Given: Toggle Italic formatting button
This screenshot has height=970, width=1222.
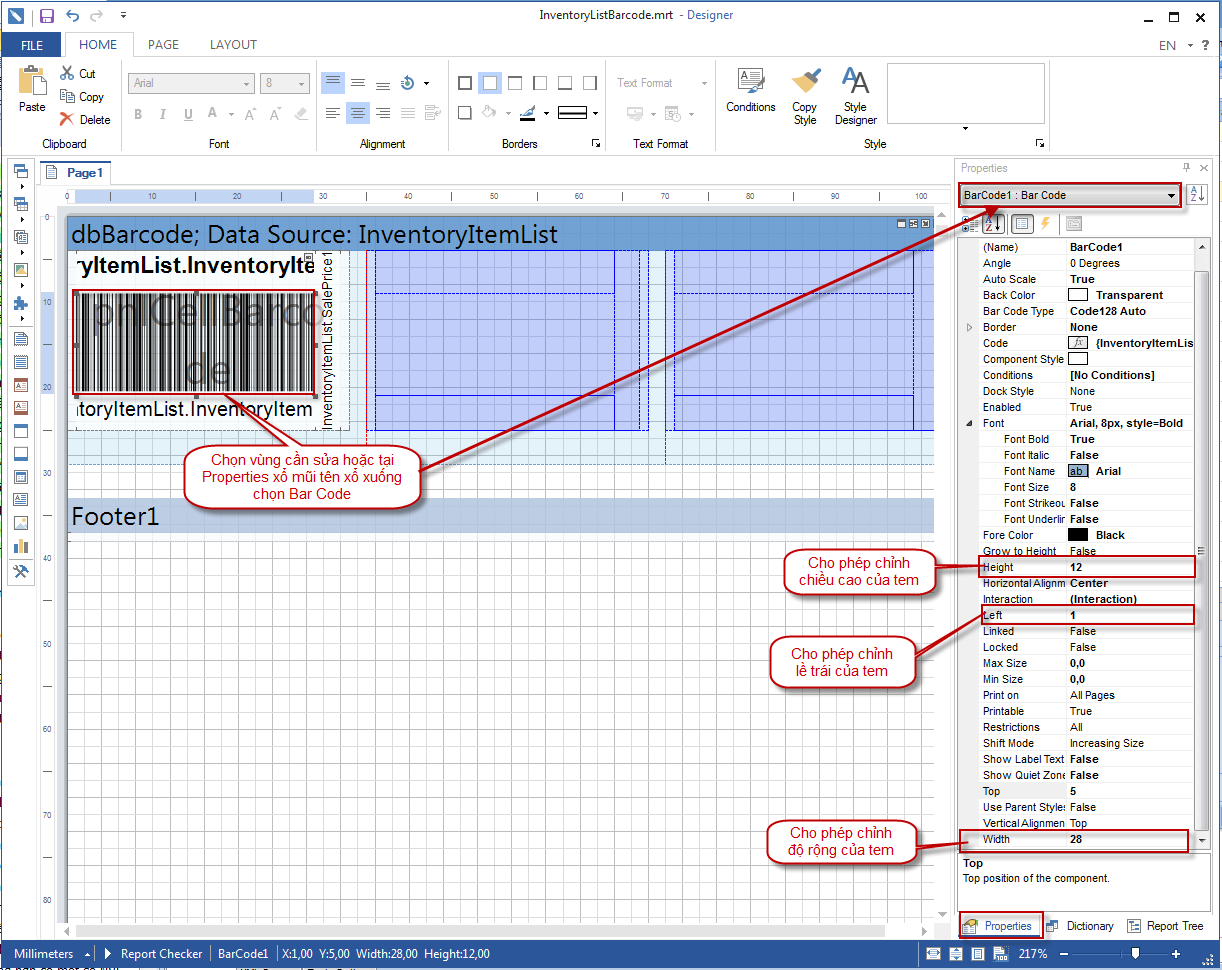Looking at the screenshot, I should click(163, 114).
